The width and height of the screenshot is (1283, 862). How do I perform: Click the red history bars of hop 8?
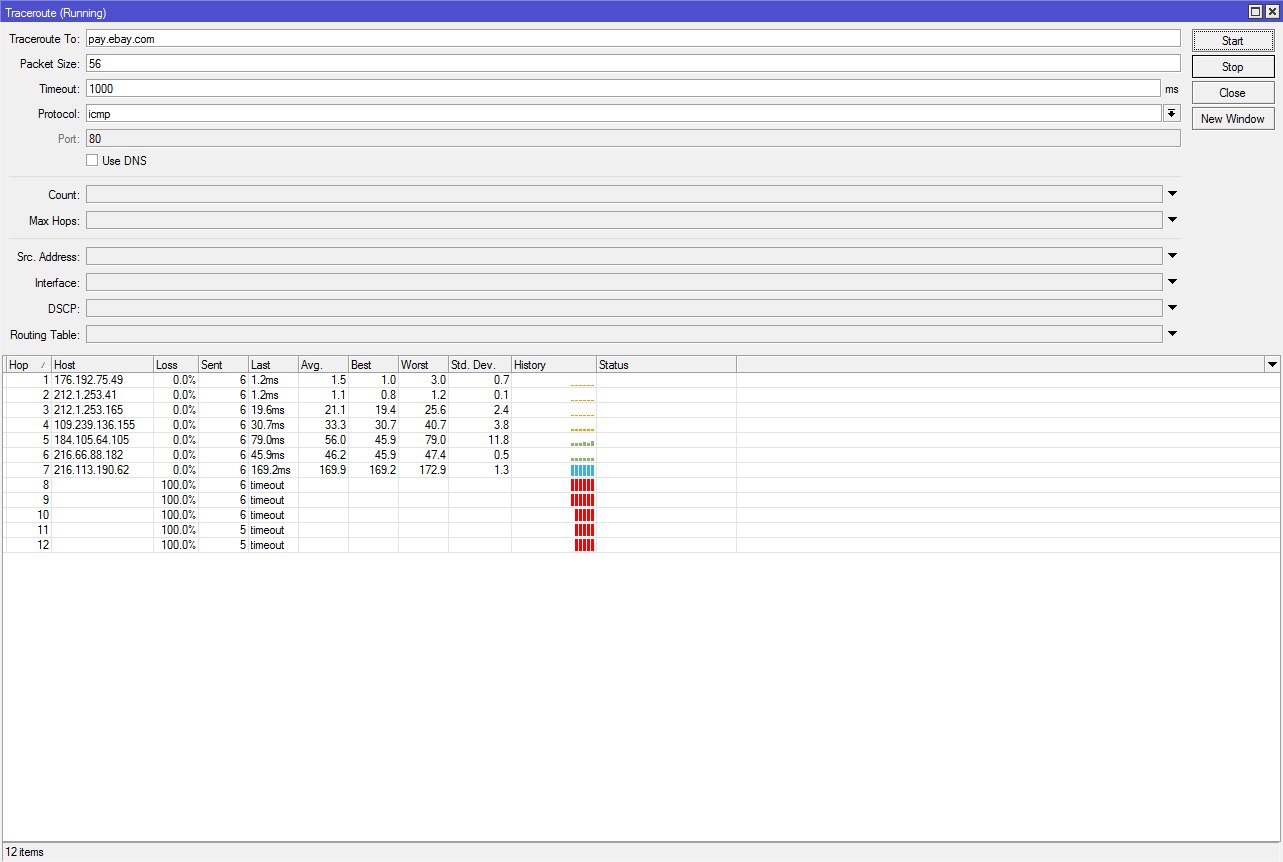[x=582, y=485]
